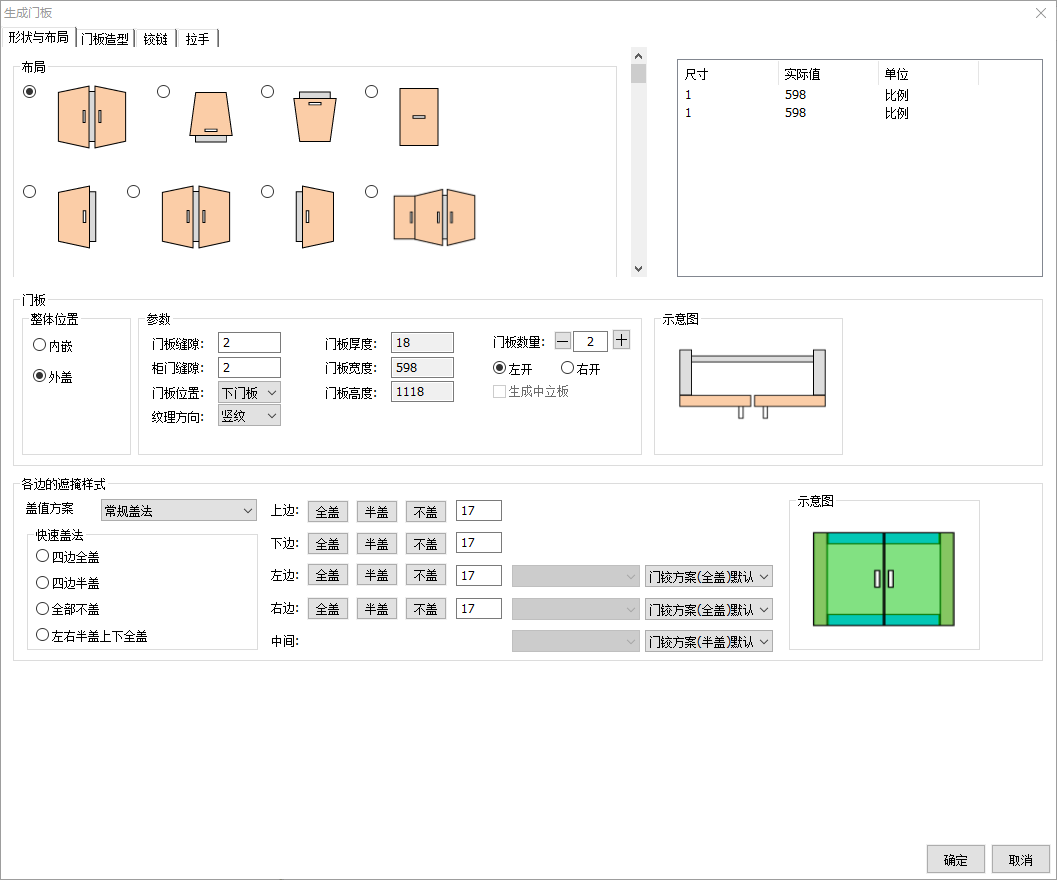Focus 右边 cover value field
Viewport: 1057px width, 880px height.
click(x=479, y=608)
